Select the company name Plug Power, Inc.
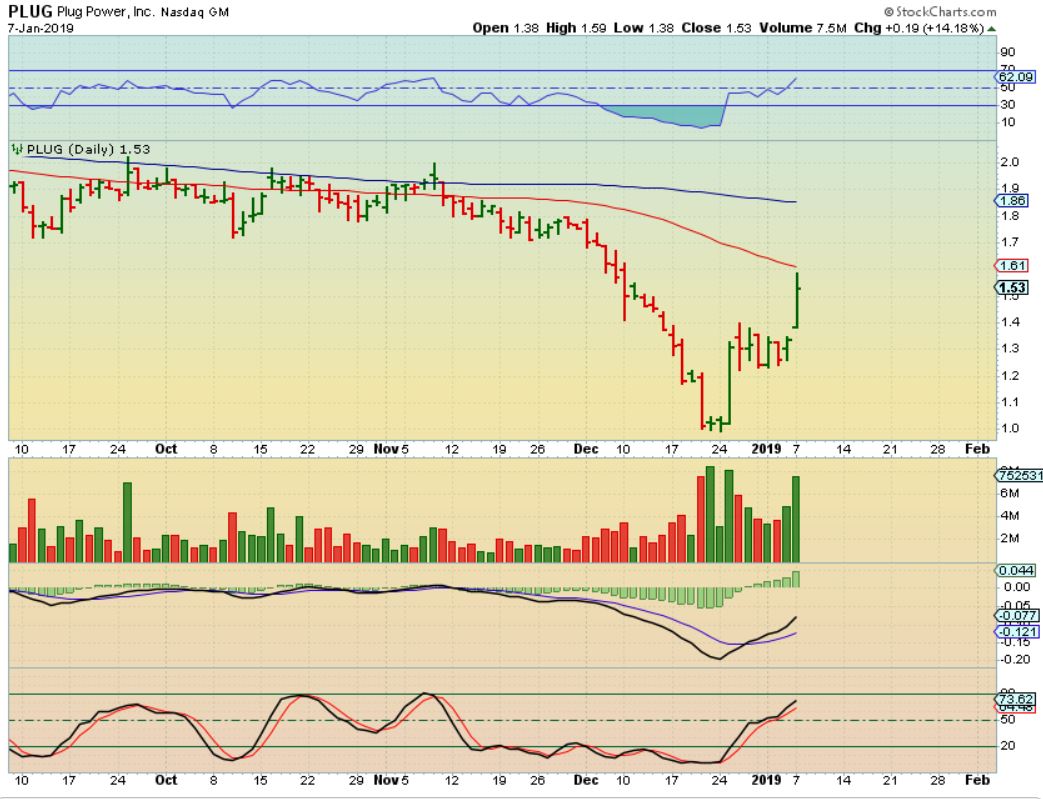 106,11
